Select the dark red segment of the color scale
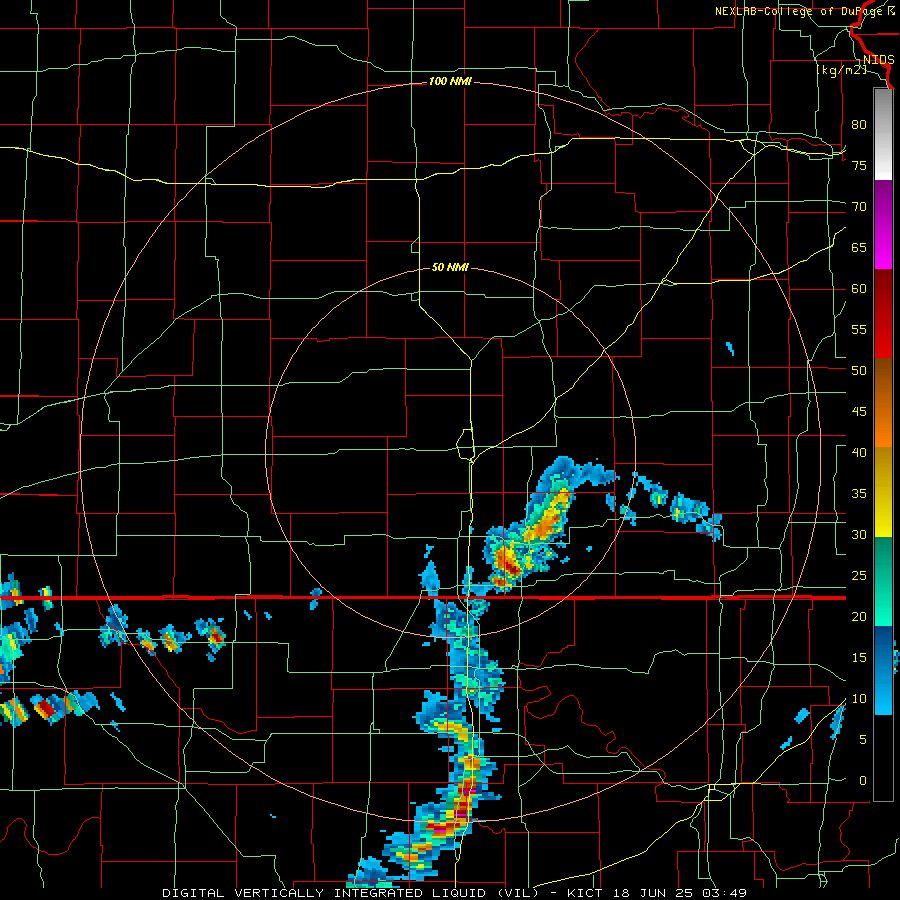Viewport: 900px width, 900px height. tap(883, 314)
